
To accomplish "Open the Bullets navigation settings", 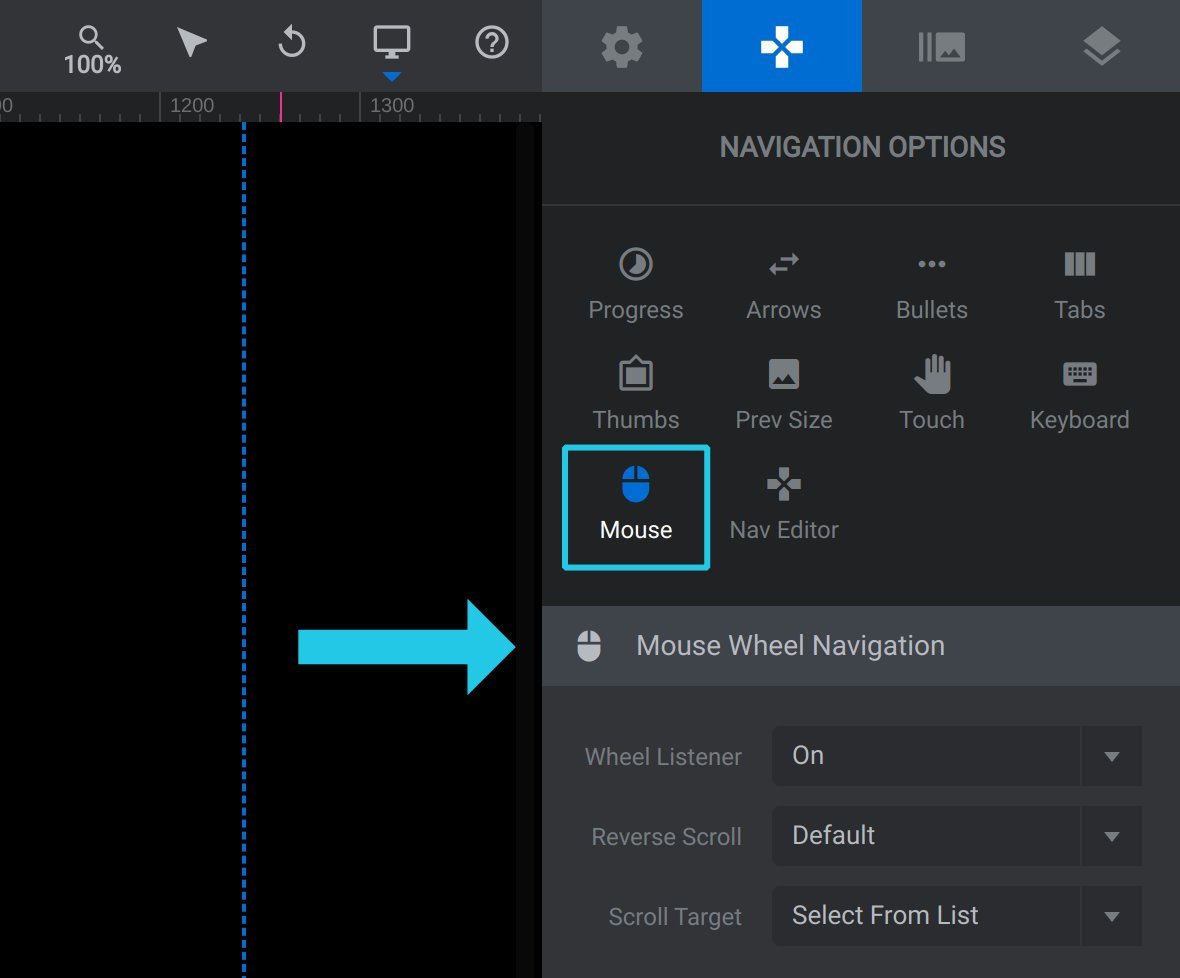I will click(x=932, y=284).
